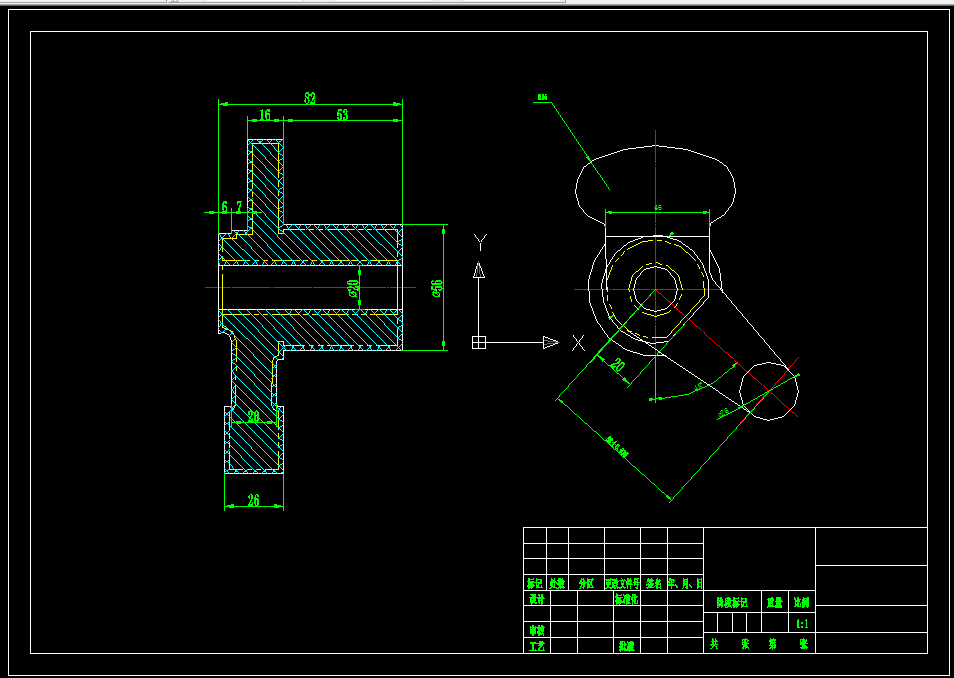
Task: Select the 阶段标记 title block label
Action: pyautogui.click(x=732, y=603)
